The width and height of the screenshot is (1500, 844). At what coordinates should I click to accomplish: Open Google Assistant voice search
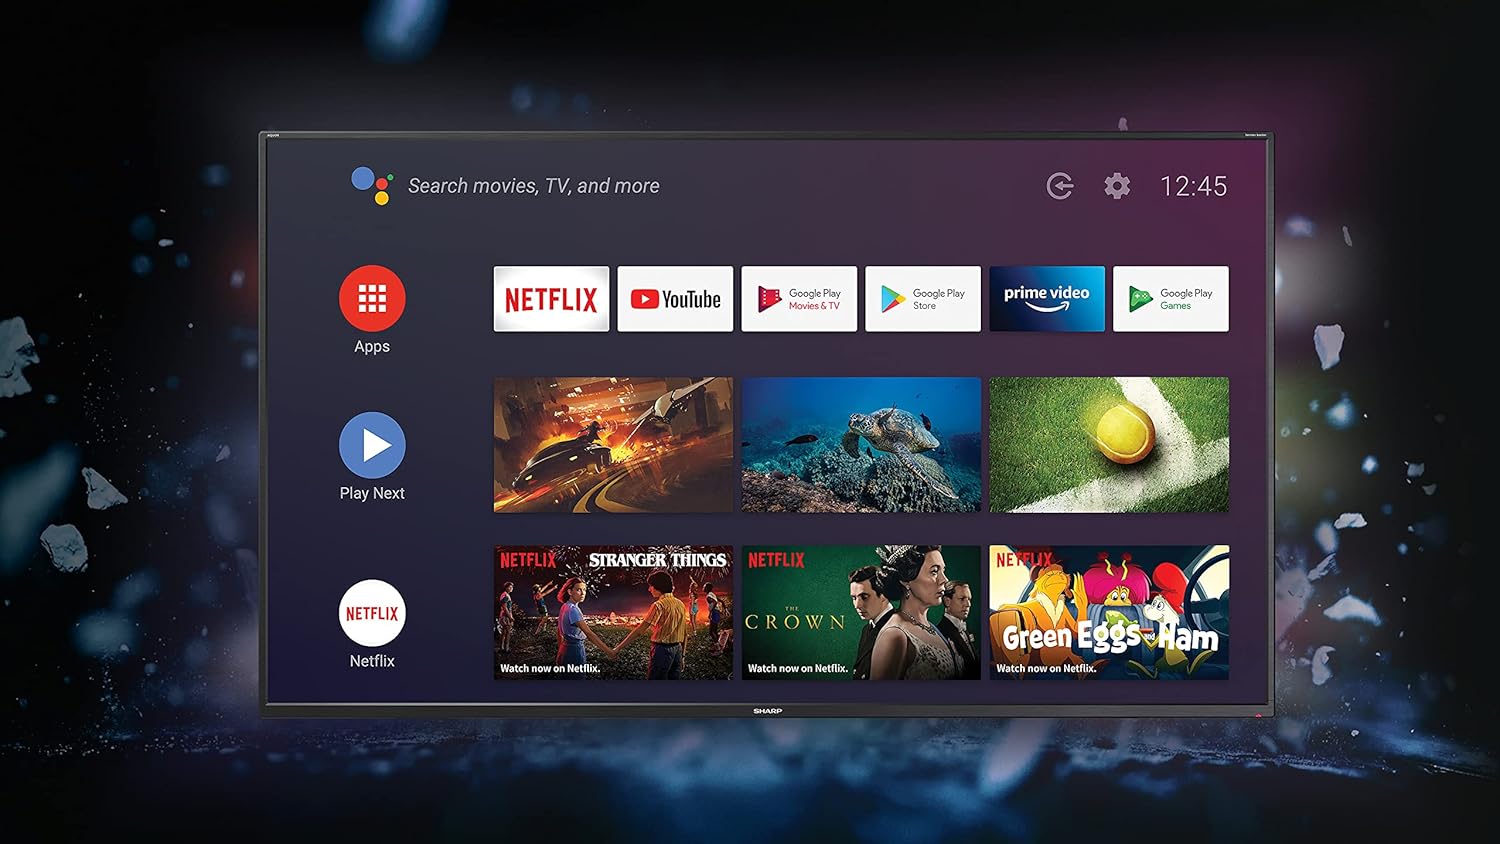(371, 184)
